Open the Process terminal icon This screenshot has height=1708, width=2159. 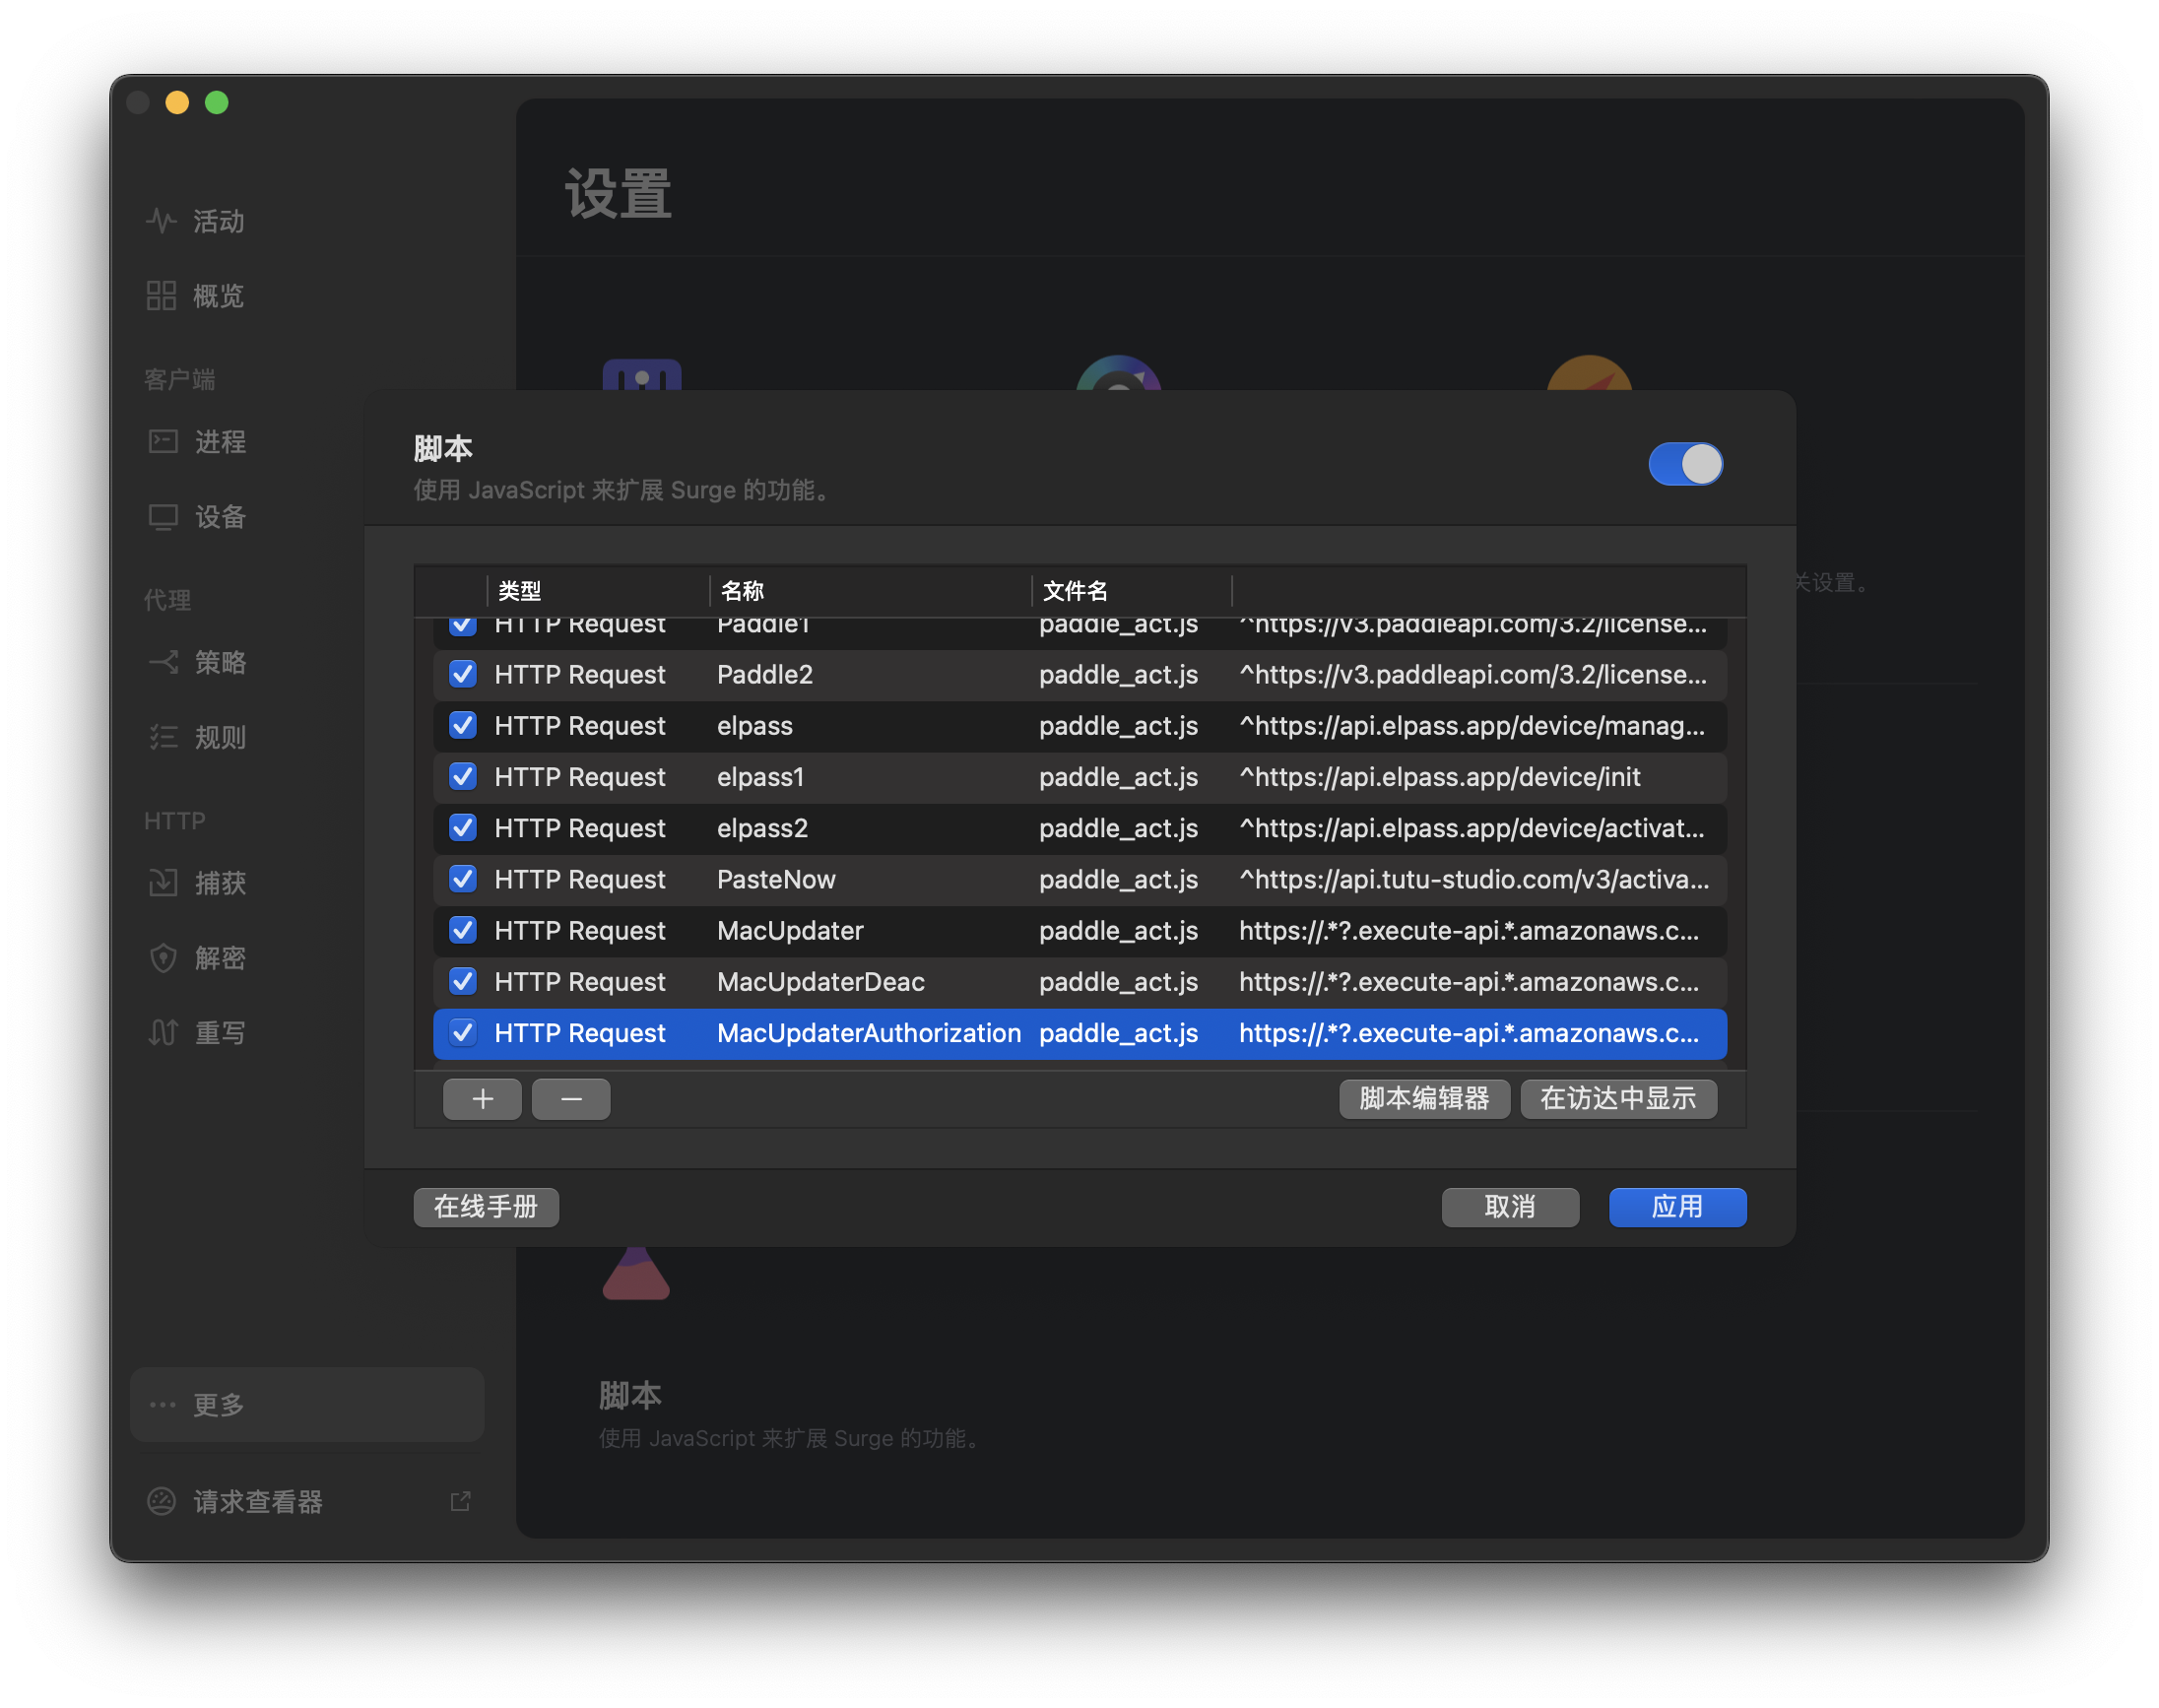(163, 441)
